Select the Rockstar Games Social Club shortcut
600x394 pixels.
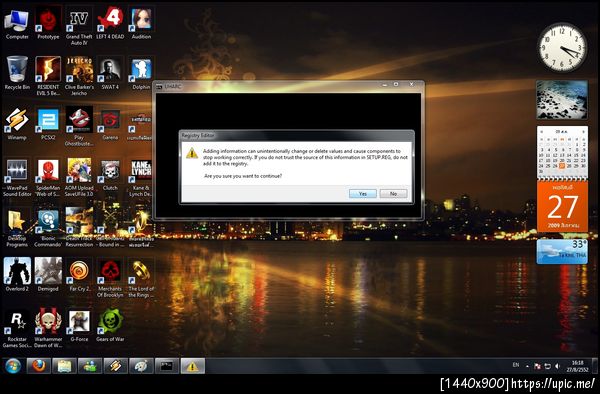click(17, 328)
